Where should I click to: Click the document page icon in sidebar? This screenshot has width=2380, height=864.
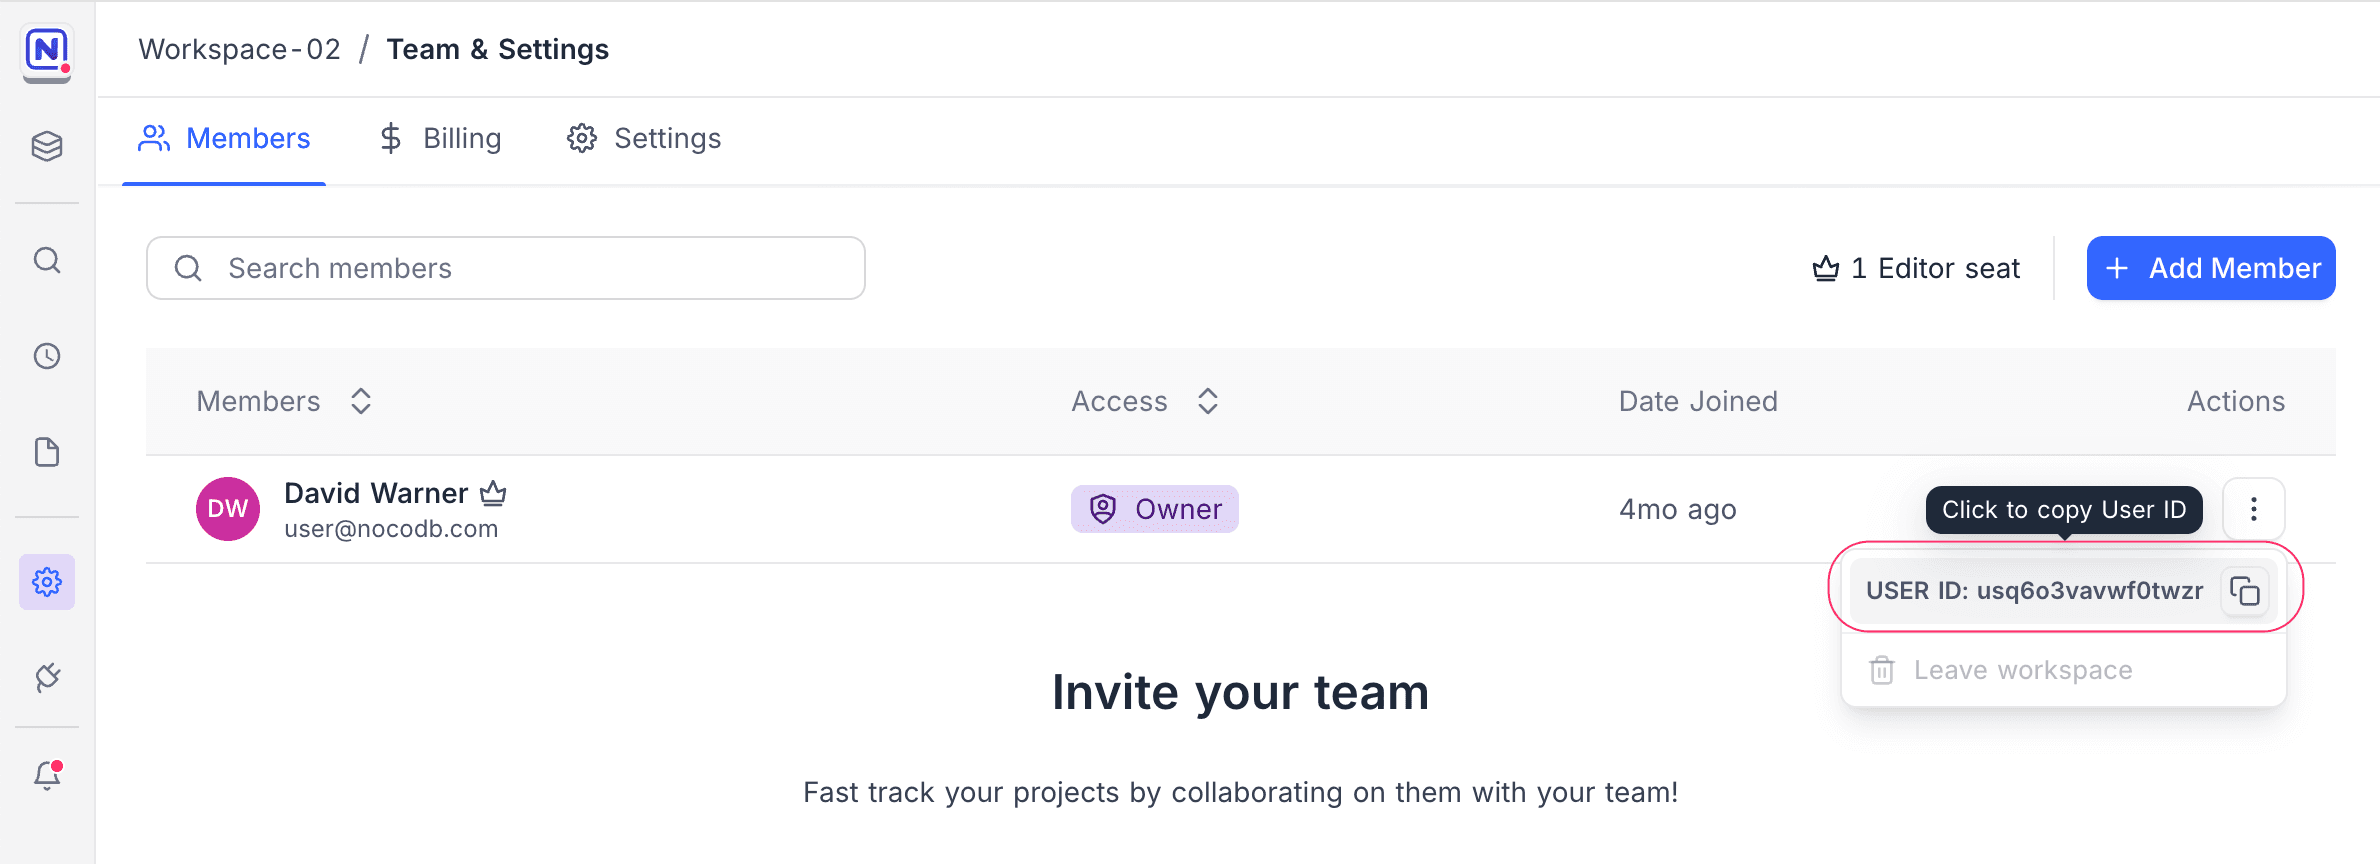[x=47, y=452]
